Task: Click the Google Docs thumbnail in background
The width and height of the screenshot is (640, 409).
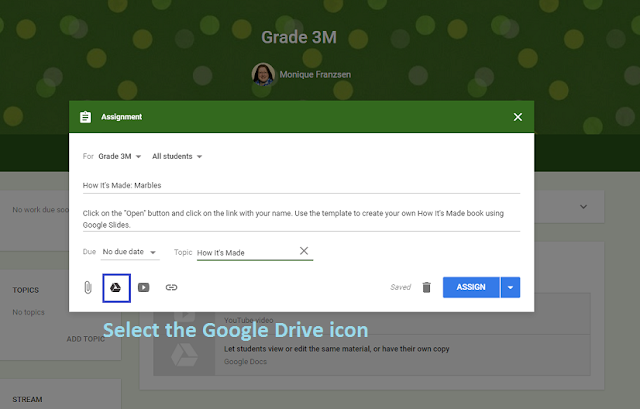Action: (184, 355)
